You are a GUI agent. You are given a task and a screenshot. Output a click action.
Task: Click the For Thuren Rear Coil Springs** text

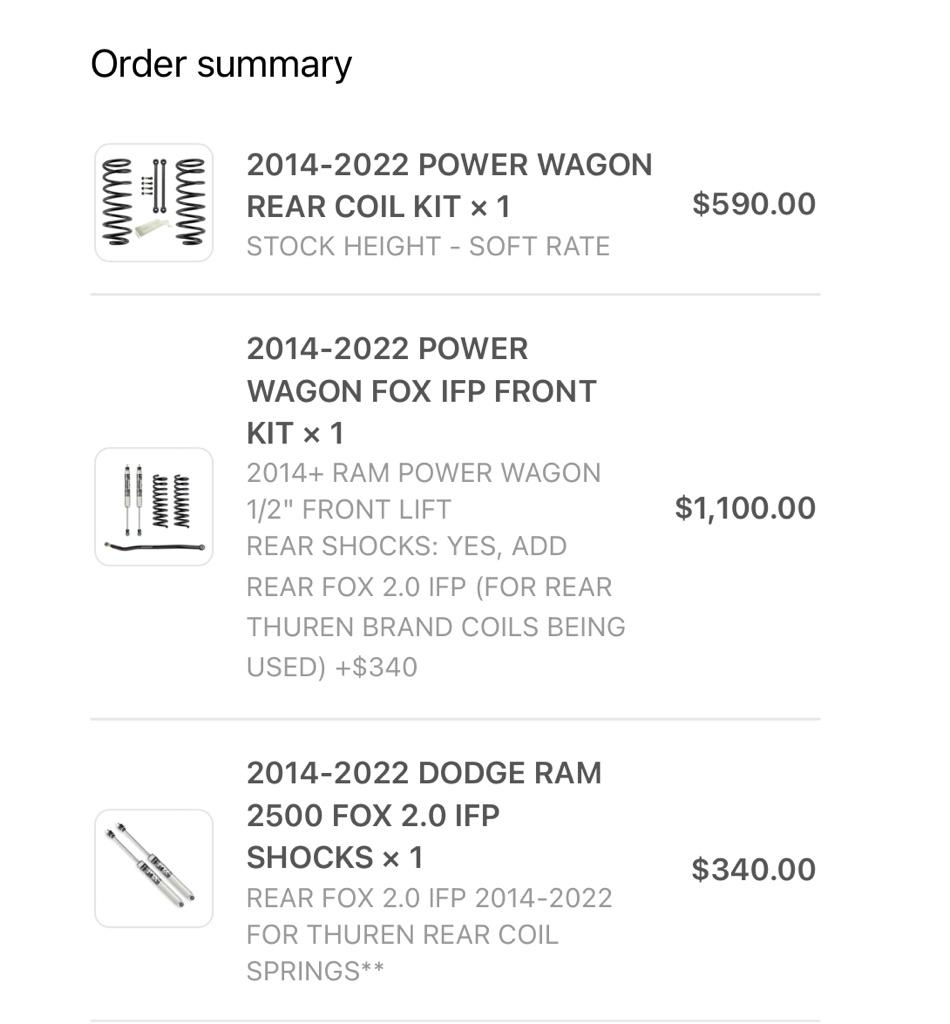[402, 952]
